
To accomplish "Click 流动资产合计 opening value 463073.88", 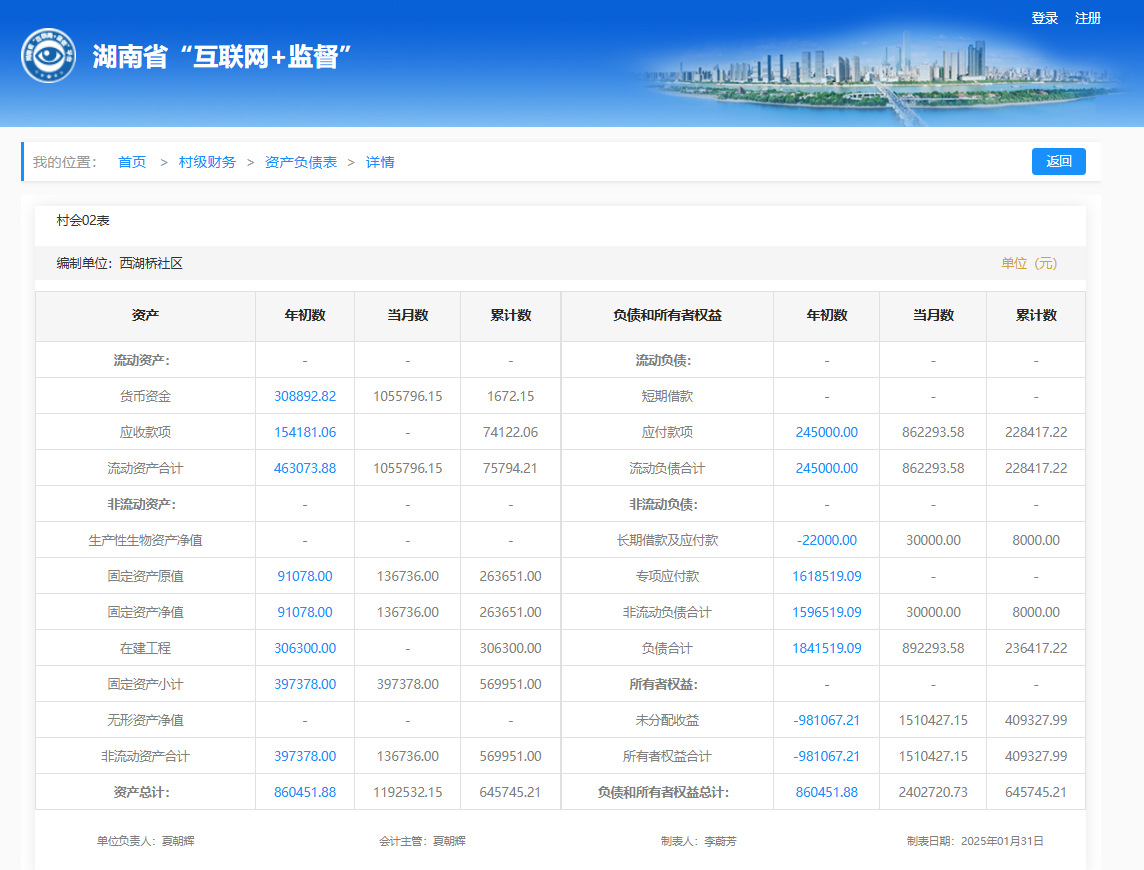I will coord(305,468).
